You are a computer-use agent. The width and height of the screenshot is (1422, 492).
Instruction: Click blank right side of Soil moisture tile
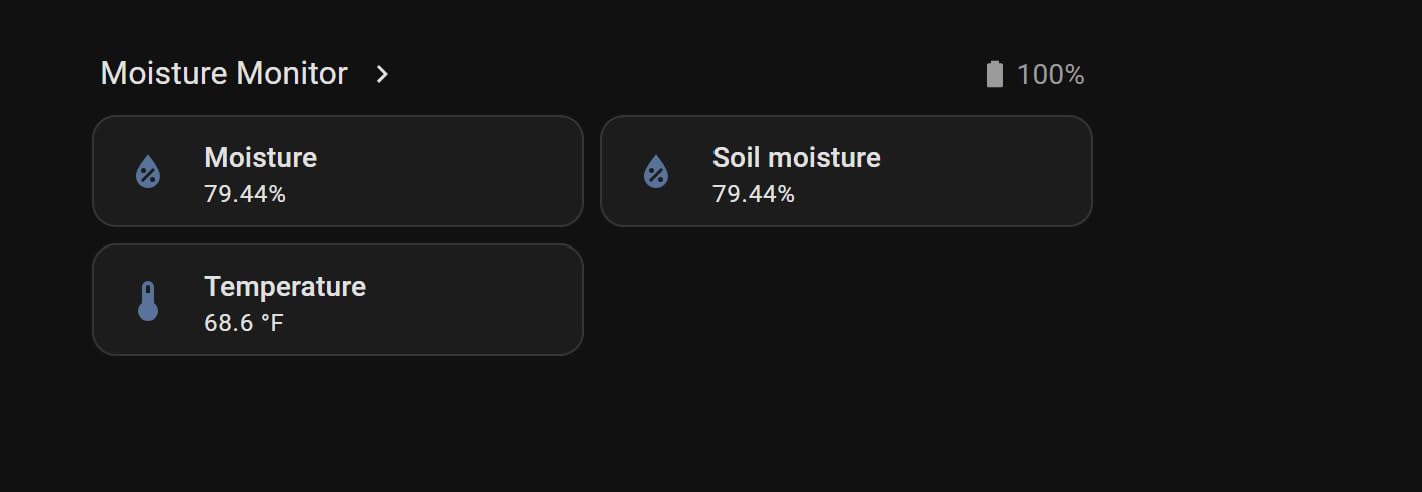[x=1010, y=171]
